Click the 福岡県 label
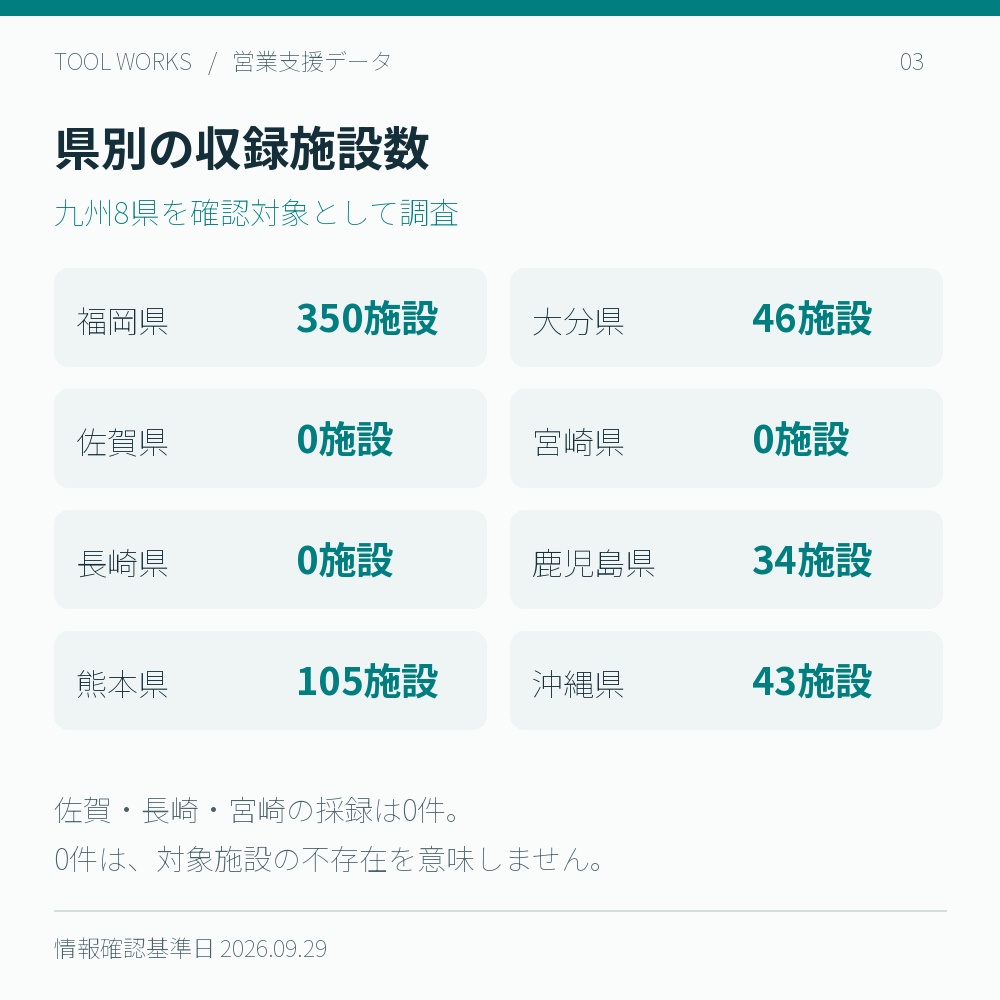1000x1000 pixels. 122,321
